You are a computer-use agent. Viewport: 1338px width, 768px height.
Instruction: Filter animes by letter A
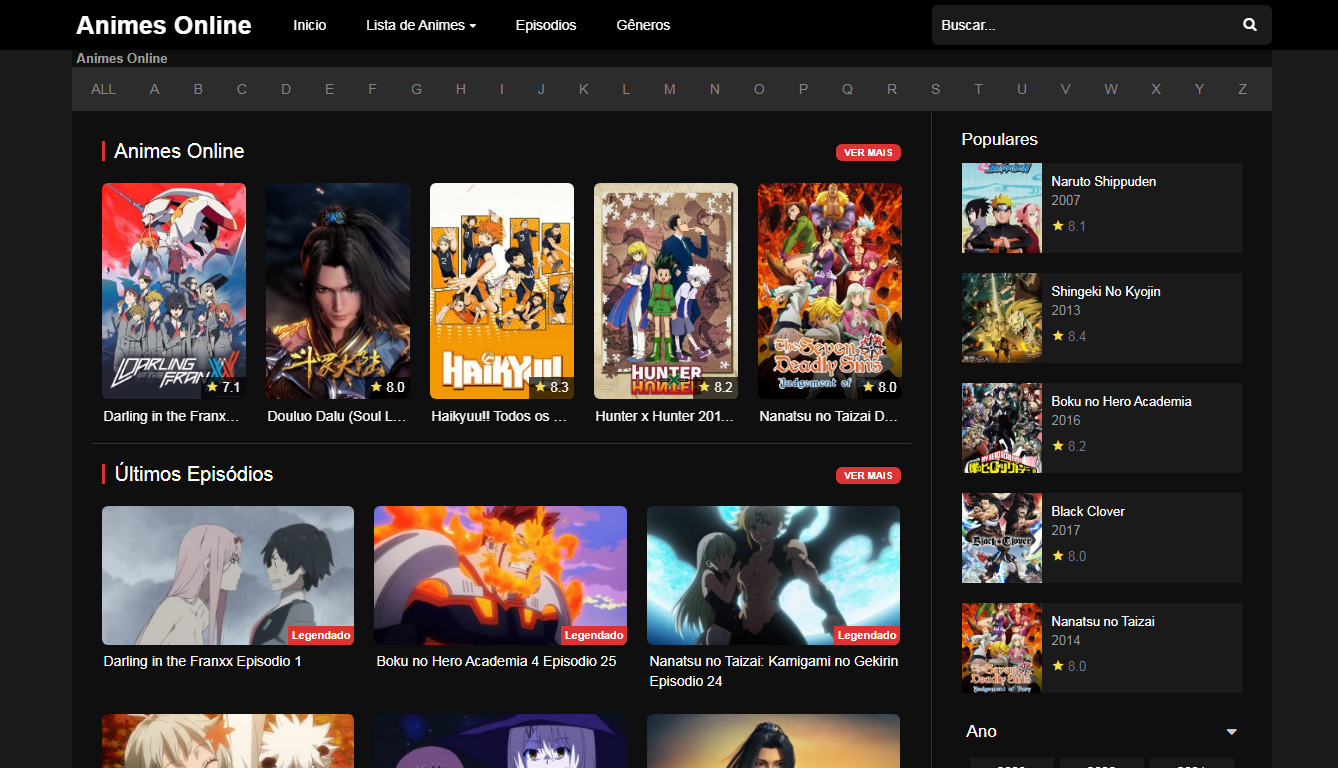155,89
